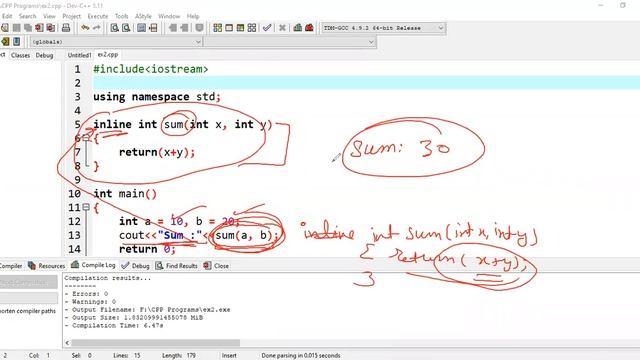Image resolution: width=640 pixels, height=360 pixels.
Task: Open the Resources bottom tab
Action: [x=46, y=266]
